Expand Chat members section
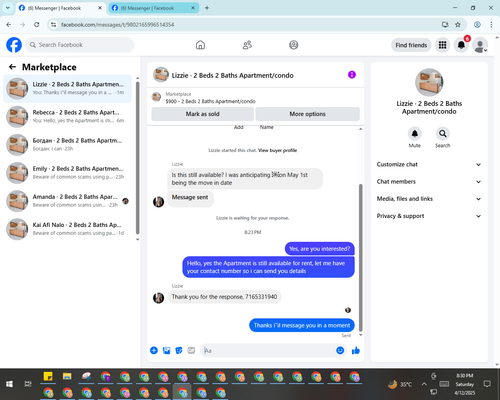Screen dimensions: 500x400 pyautogui.click(x=429, y=182)
